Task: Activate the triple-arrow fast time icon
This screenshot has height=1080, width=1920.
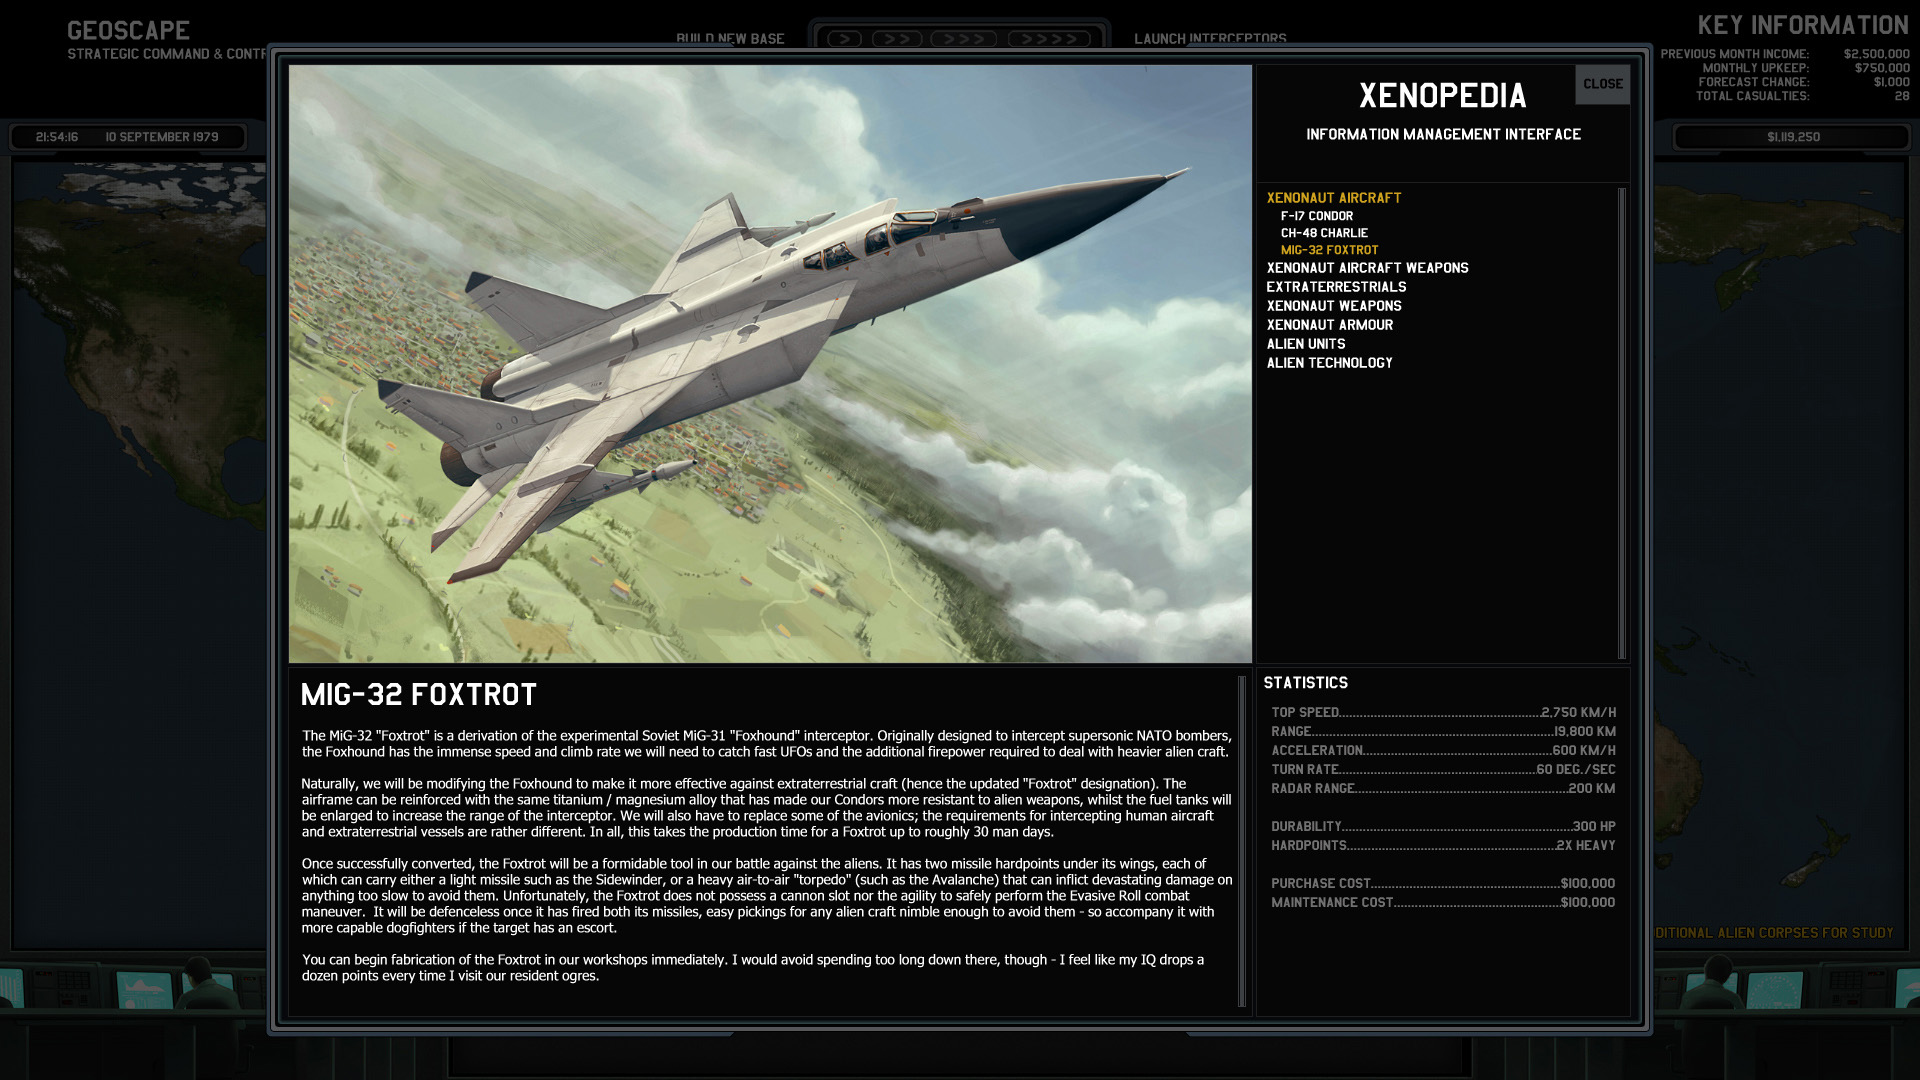Action: 962,38
